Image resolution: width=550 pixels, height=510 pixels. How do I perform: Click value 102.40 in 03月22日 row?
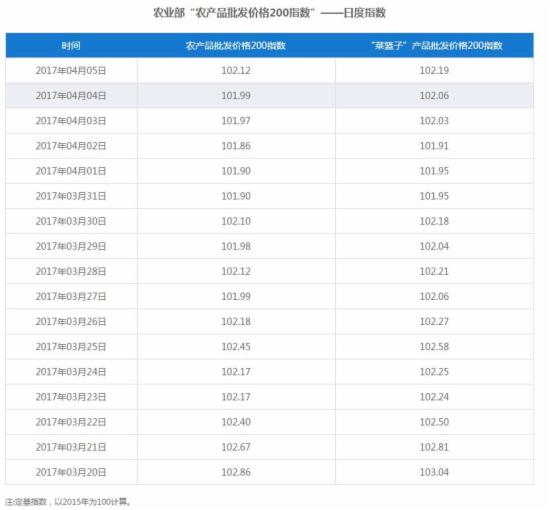pyautogui.click(x=236, y=422)
